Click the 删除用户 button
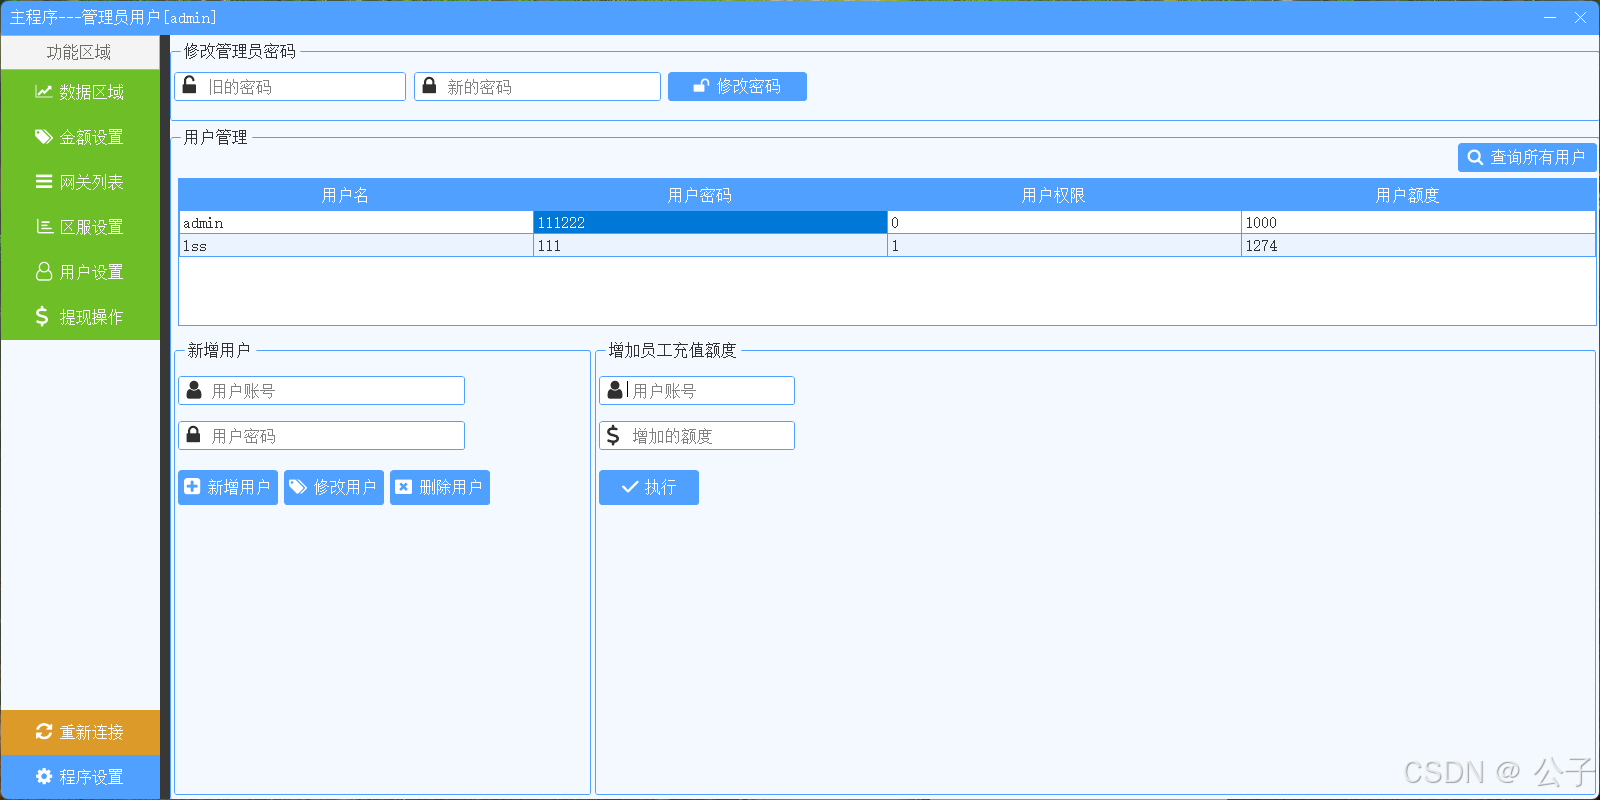Screen dimensions: 1600x800 click(x=440, y=487)
